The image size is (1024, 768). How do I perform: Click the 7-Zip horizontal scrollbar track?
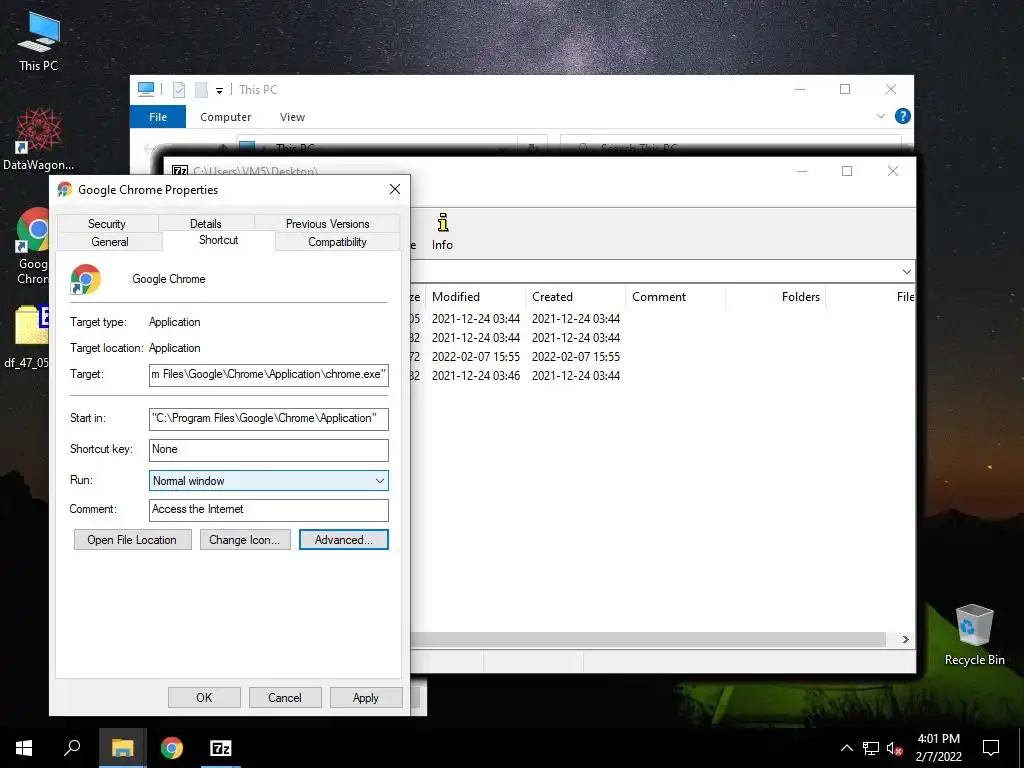648,639
